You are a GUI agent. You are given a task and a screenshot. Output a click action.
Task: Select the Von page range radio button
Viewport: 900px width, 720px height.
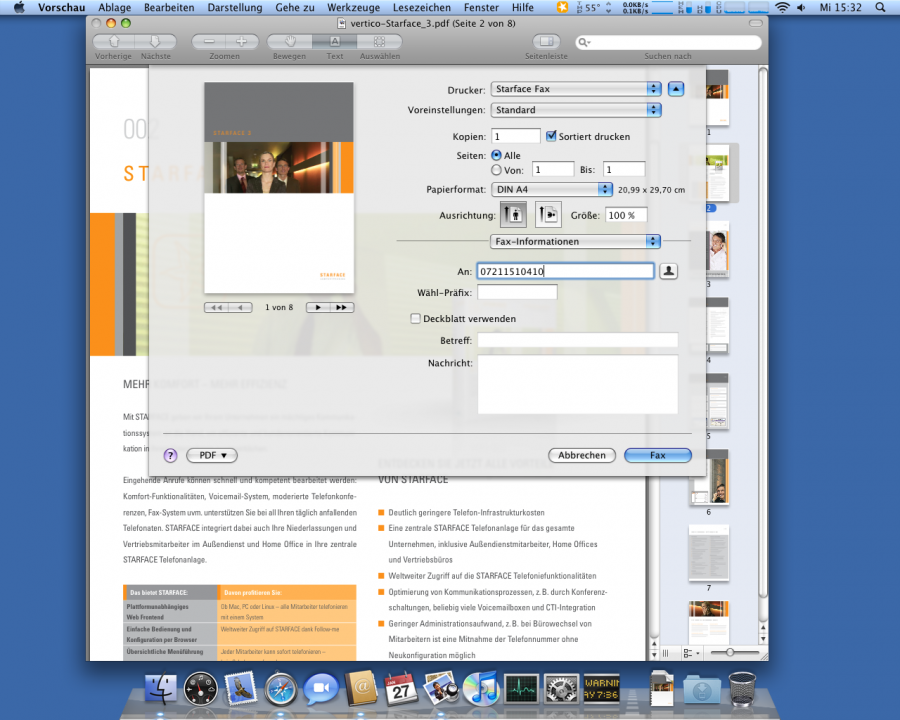(x=496, y=170)
